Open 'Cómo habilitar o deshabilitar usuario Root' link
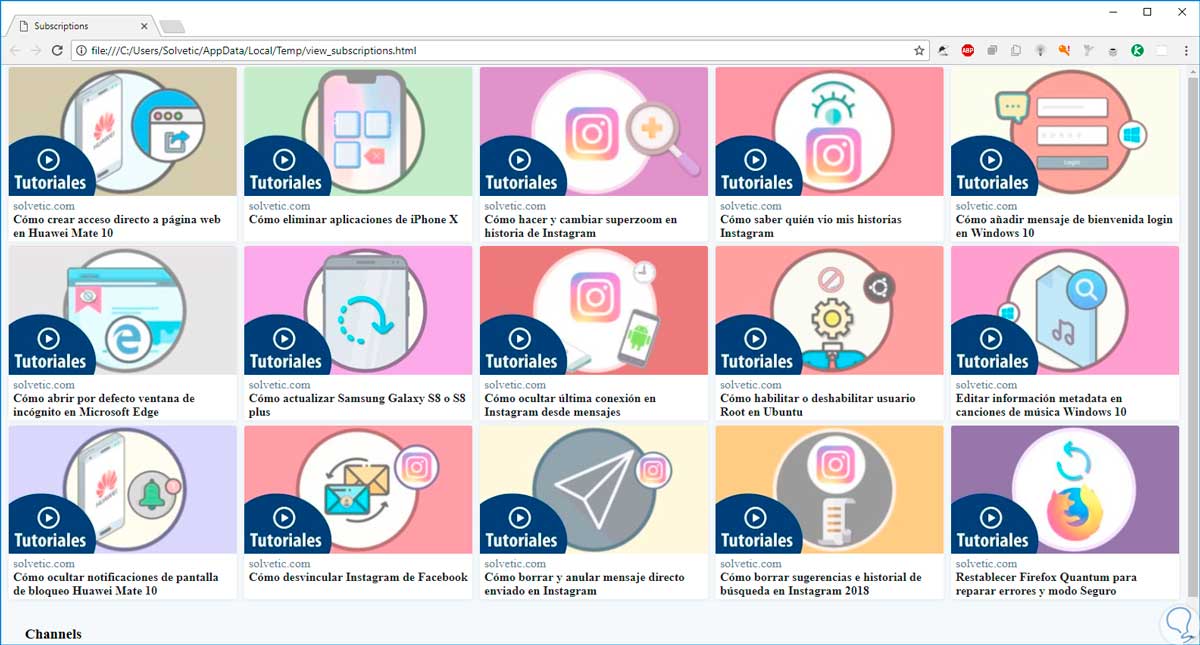Screen dimensions: 1200x645 click(x=818, y=405)
